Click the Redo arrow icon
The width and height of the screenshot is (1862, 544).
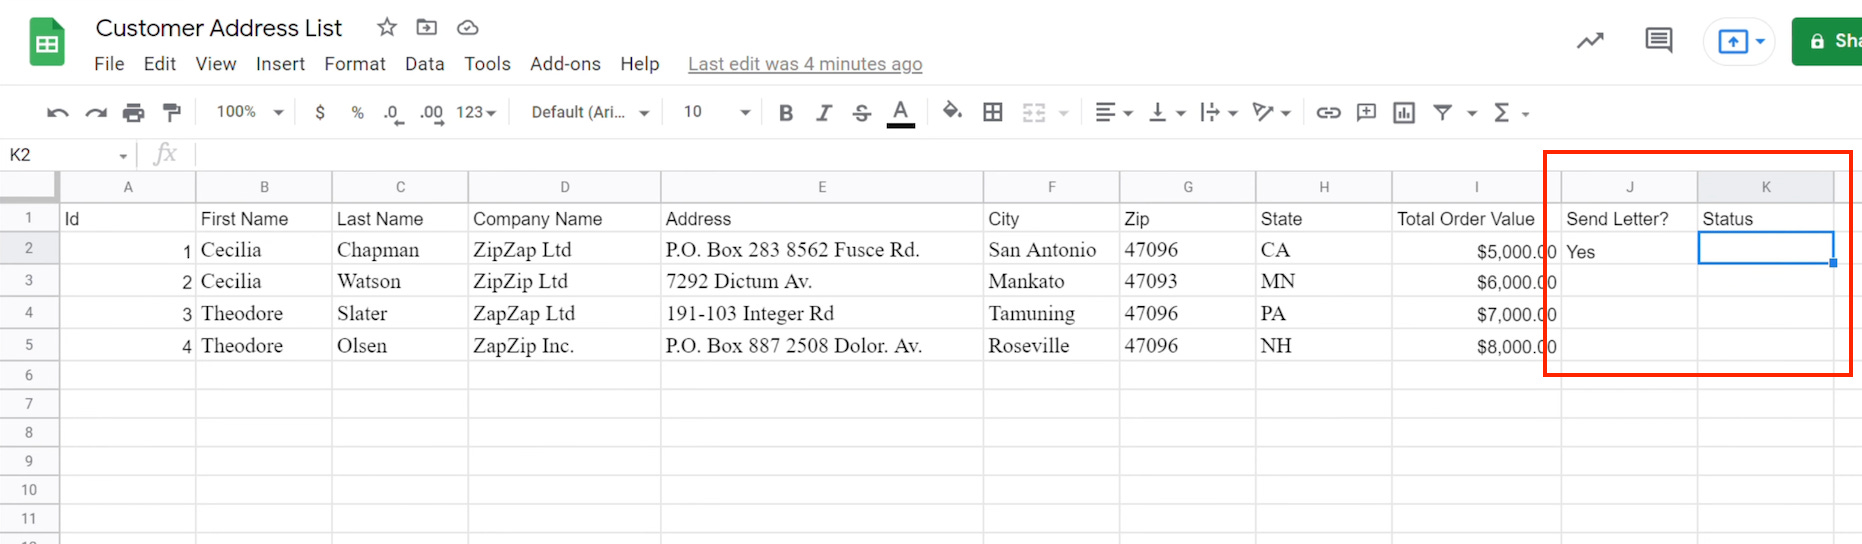96,113
